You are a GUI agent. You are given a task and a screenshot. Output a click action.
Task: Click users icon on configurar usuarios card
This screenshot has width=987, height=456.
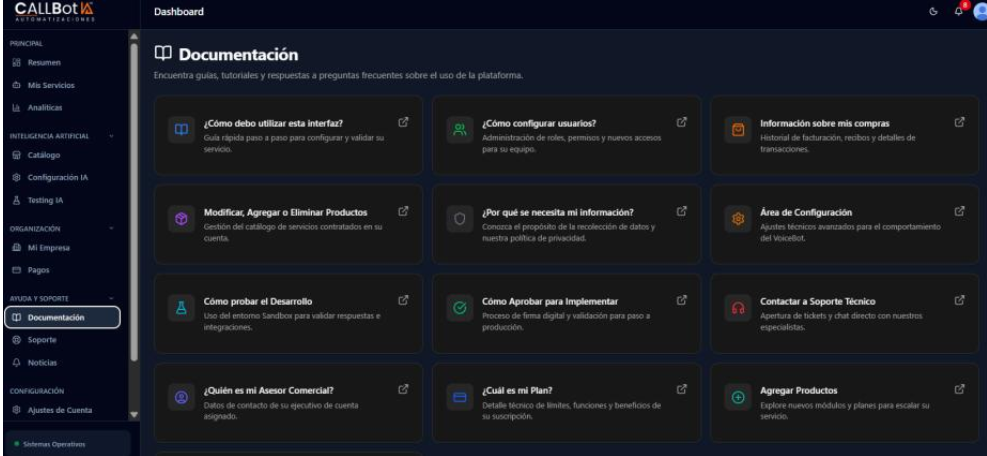(x=460, y=130)
